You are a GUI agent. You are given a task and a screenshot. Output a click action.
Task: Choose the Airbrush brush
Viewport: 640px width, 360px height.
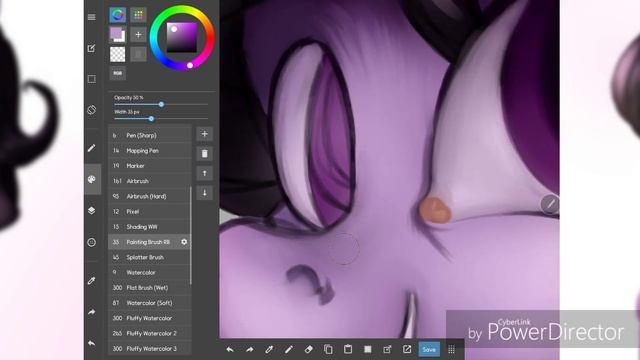(150, 181)
